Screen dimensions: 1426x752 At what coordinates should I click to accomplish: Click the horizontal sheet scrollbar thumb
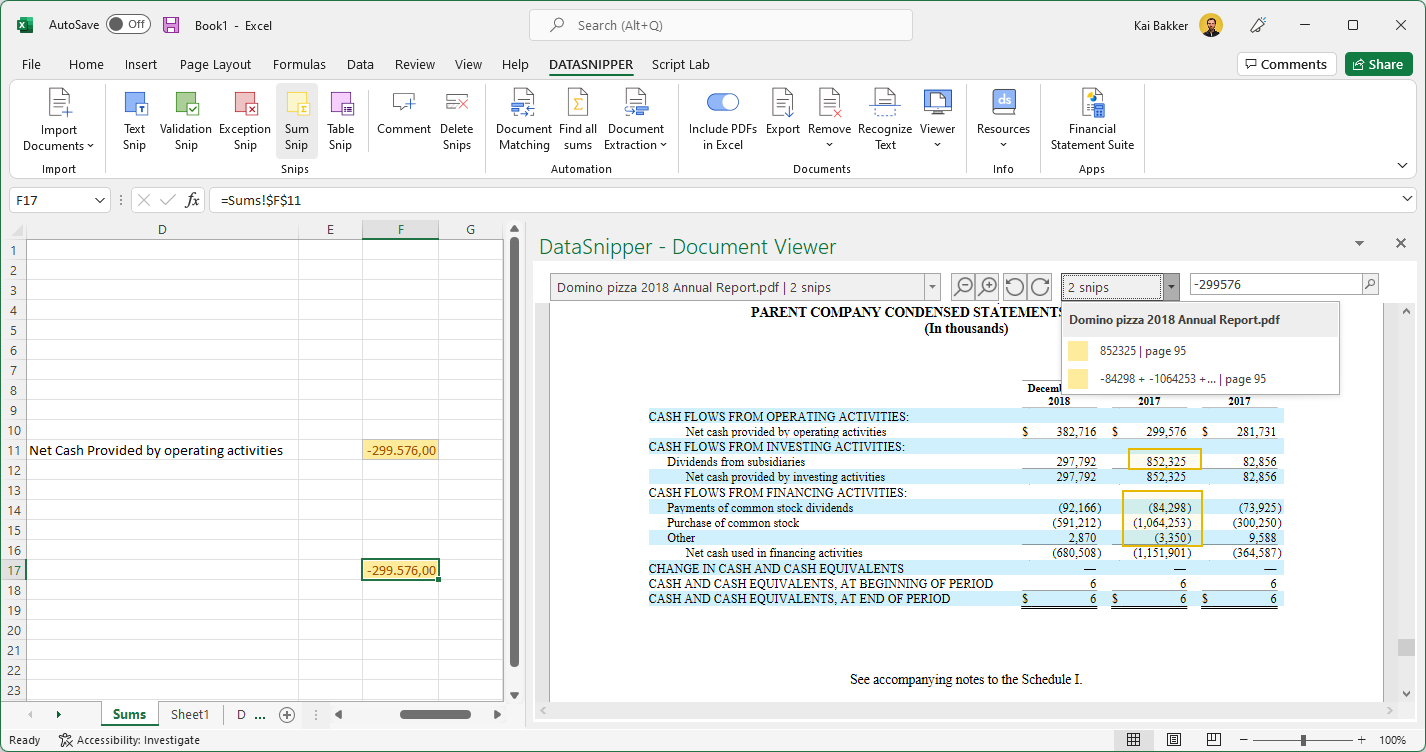tap(435, 714)
